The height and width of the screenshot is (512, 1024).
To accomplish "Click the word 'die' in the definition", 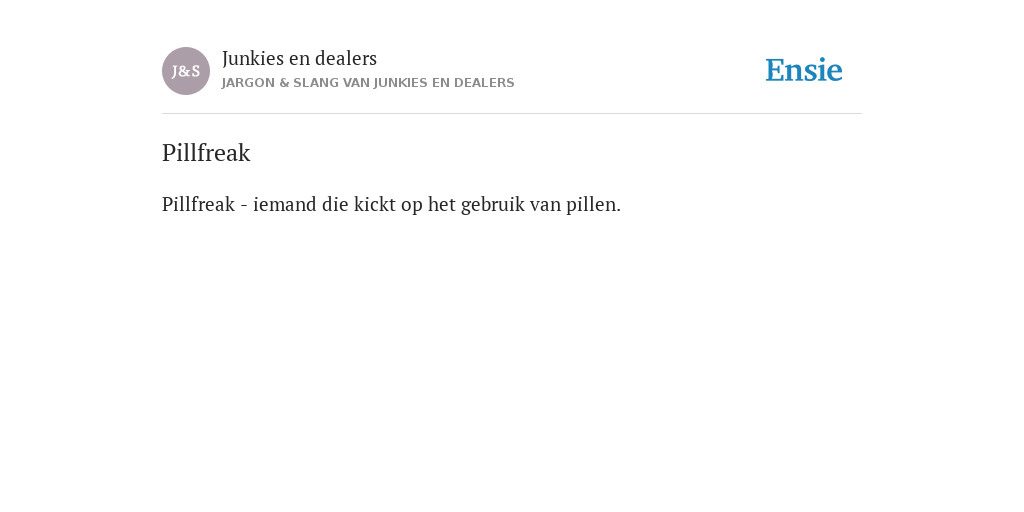I will (x=335, y=204).
